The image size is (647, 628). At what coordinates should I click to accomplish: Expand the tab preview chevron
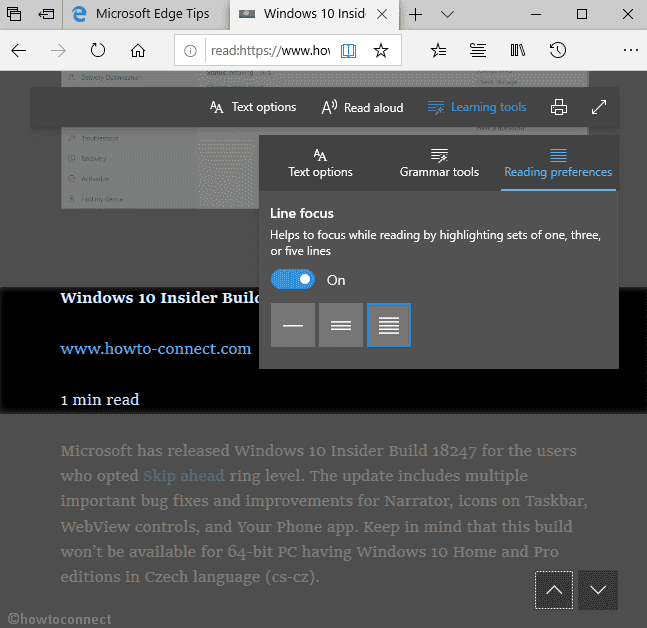(x=447, y=14)
